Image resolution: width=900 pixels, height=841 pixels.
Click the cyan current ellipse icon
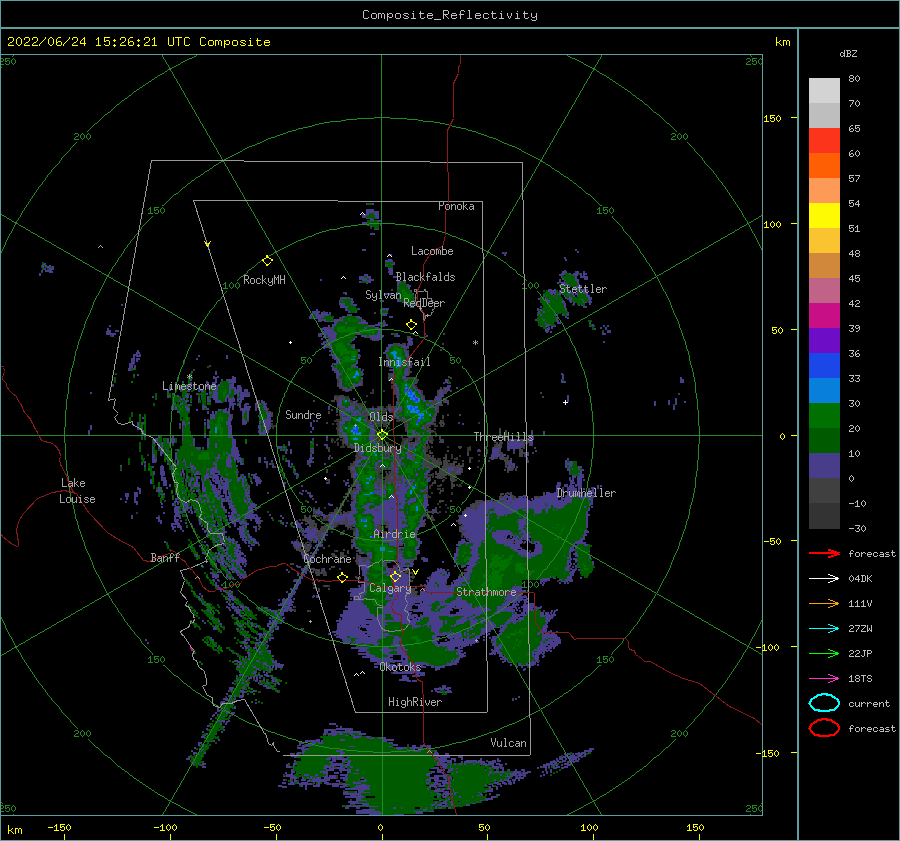point(824,703)
